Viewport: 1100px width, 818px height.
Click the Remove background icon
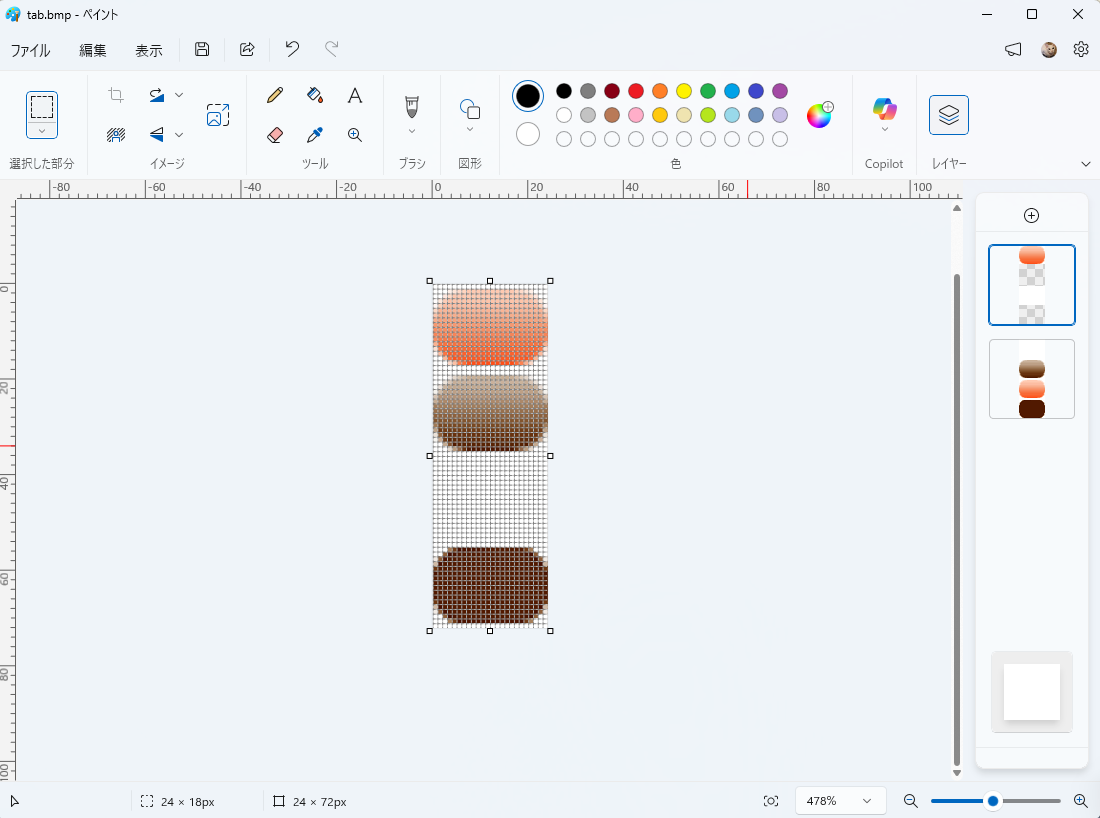(x=116, y=135)
